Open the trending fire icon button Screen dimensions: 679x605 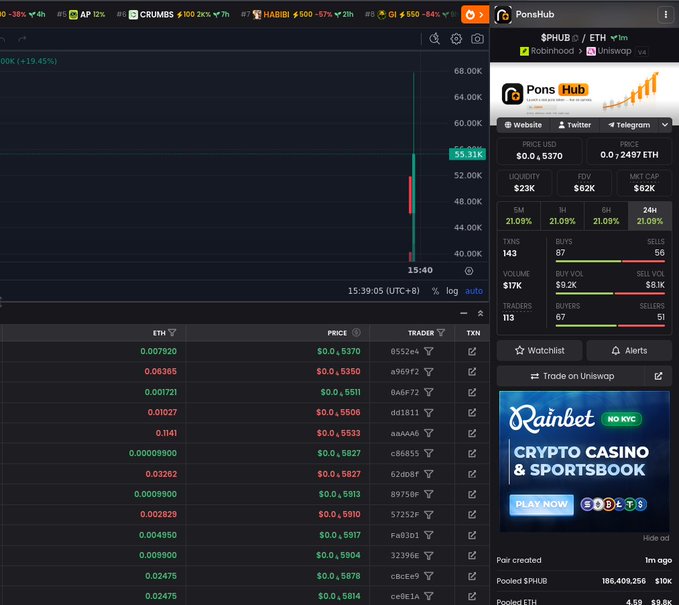pyautogui.click(x=475, y=15)
